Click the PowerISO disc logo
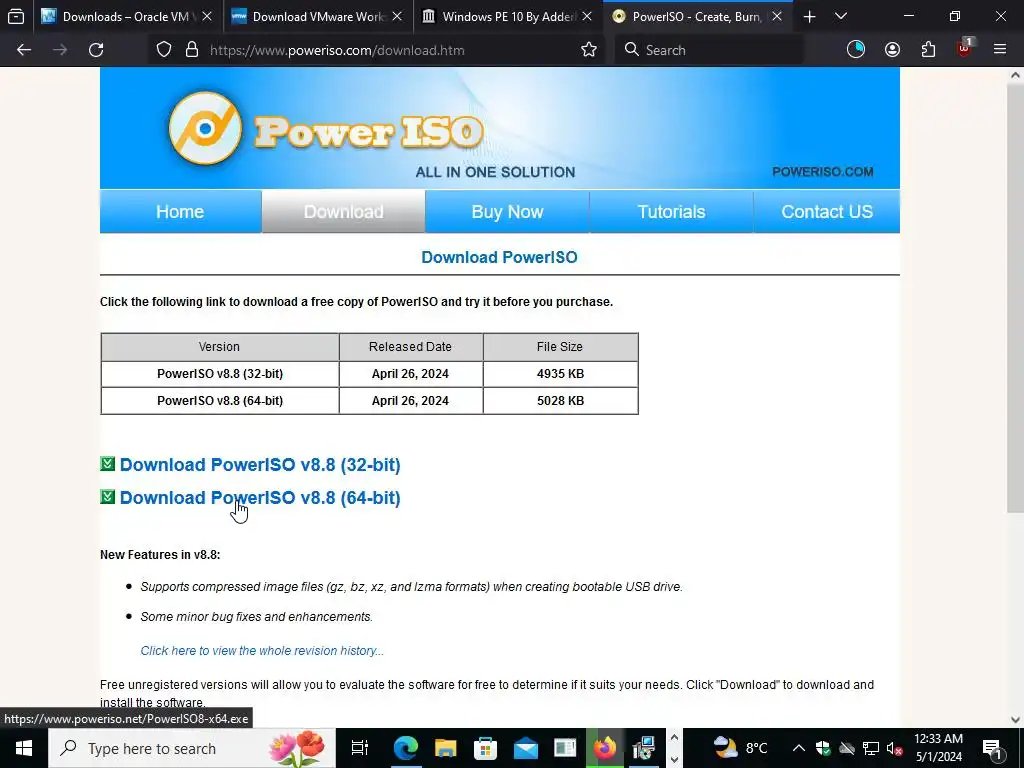This screenshot has width=1024, height=768. 205,127
